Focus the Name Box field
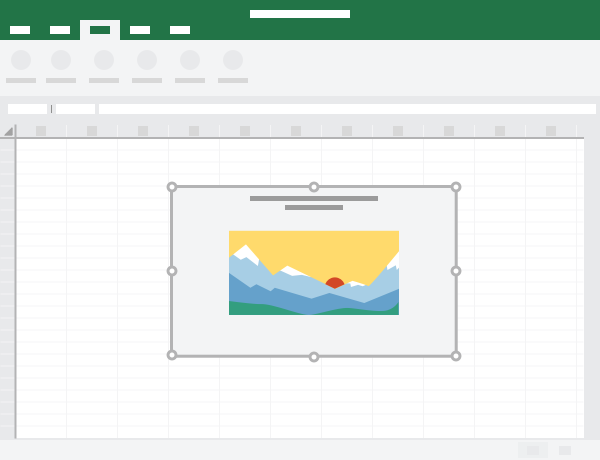 pos(28,109)
